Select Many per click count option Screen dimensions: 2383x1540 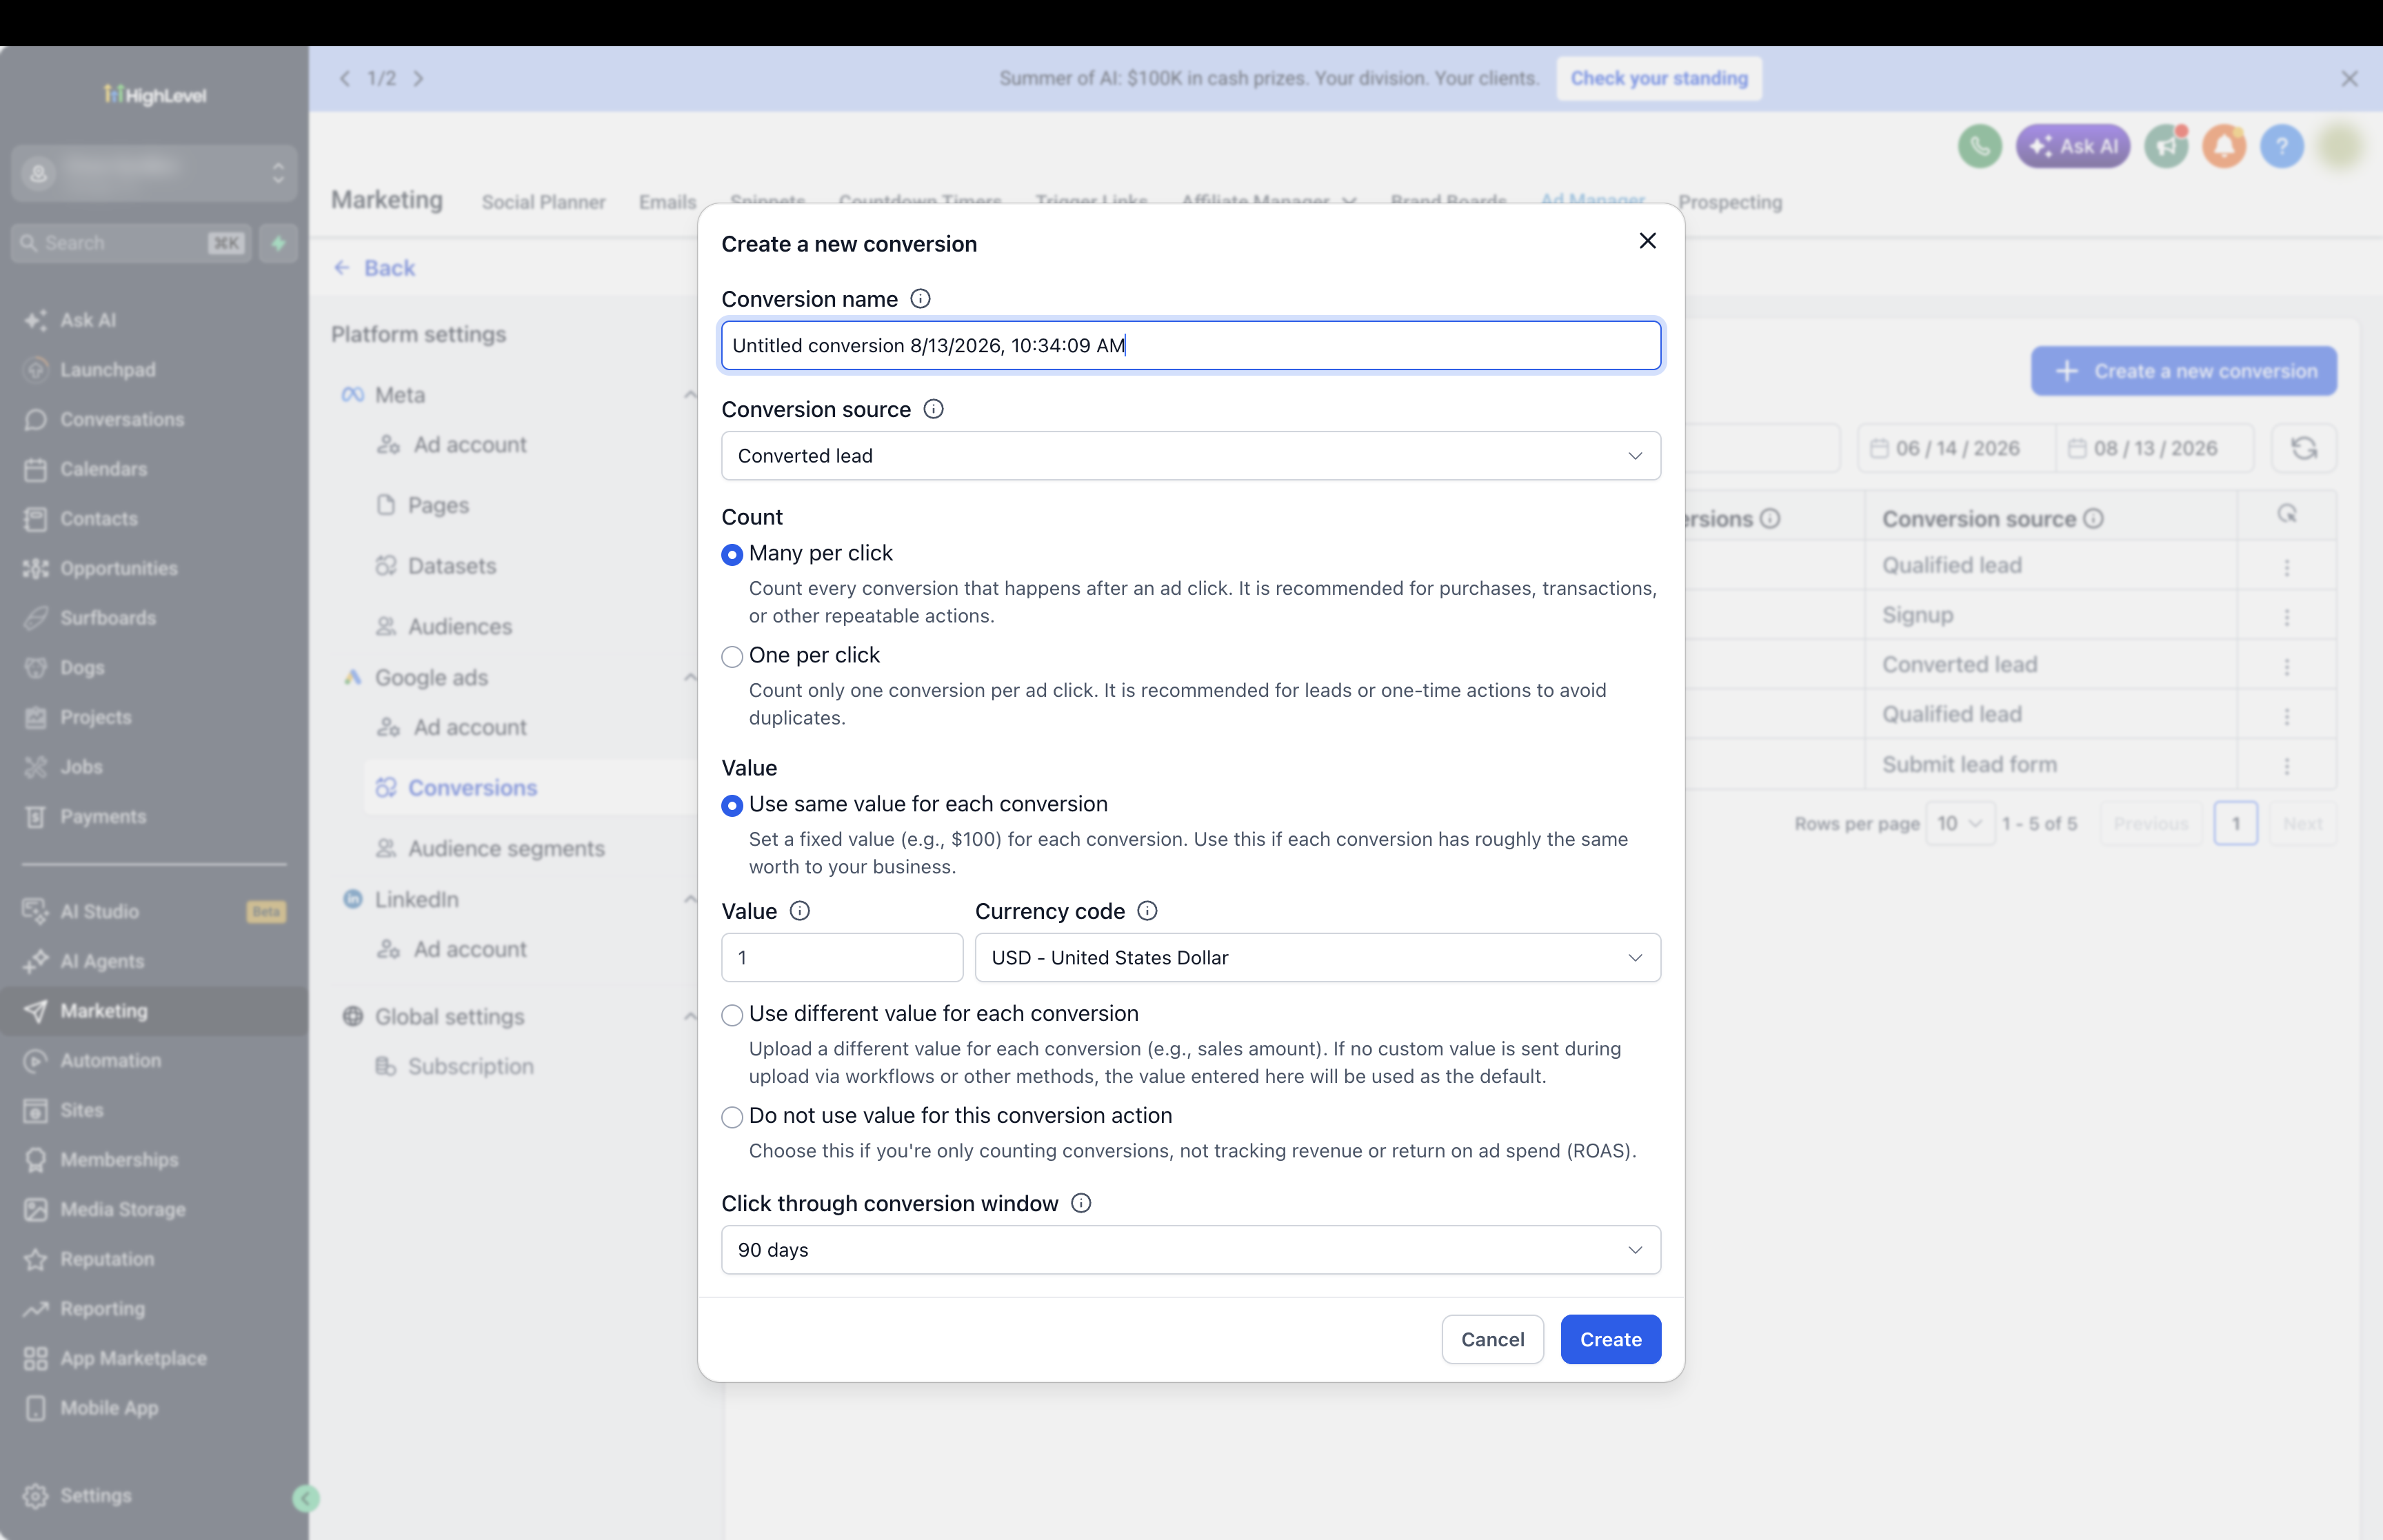pos(732,554)
